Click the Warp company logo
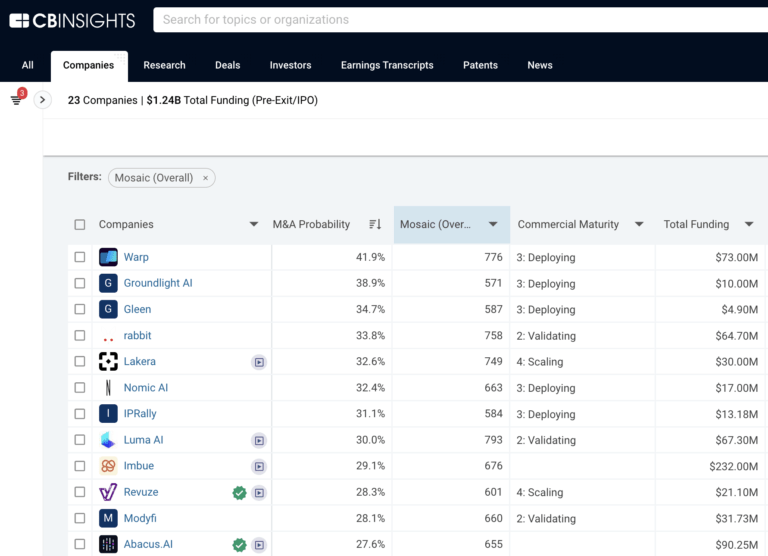This screenshot has width=768, height=556. point(108,257)
